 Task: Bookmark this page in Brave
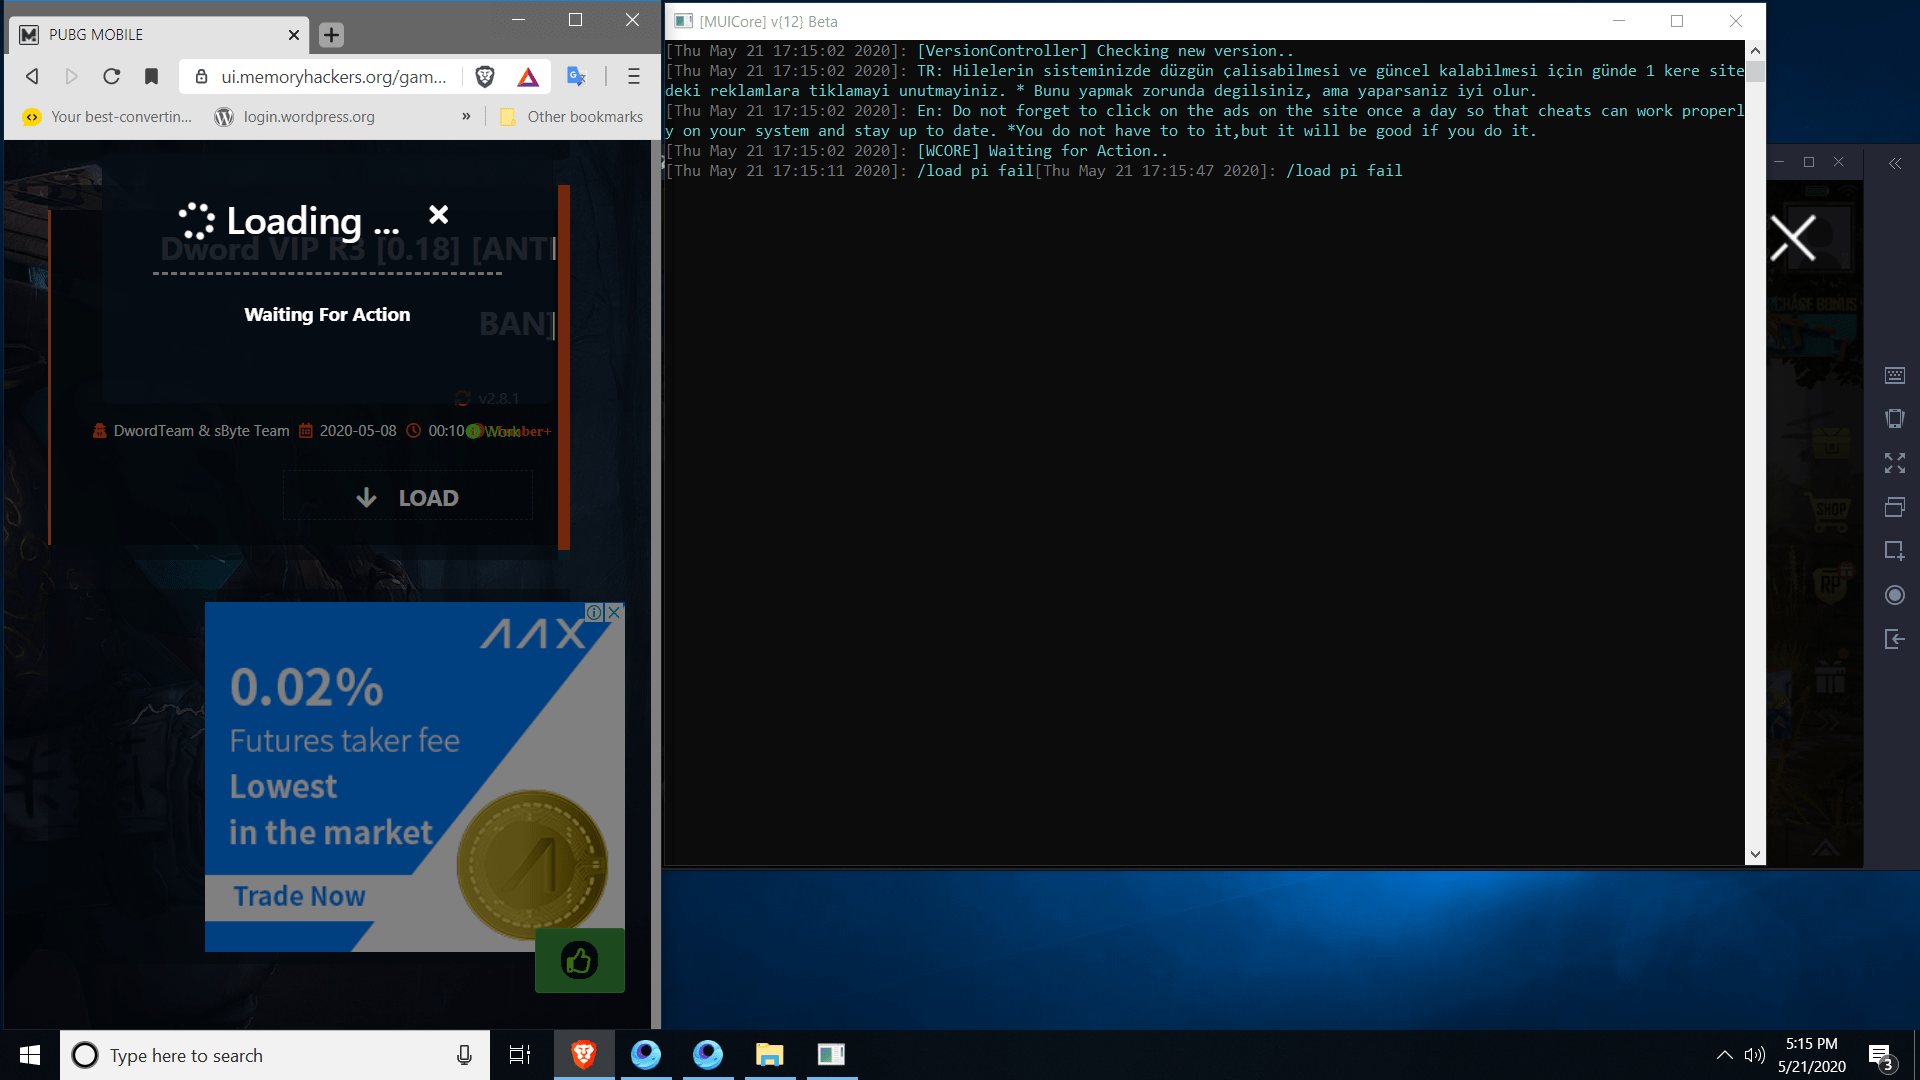151,76
